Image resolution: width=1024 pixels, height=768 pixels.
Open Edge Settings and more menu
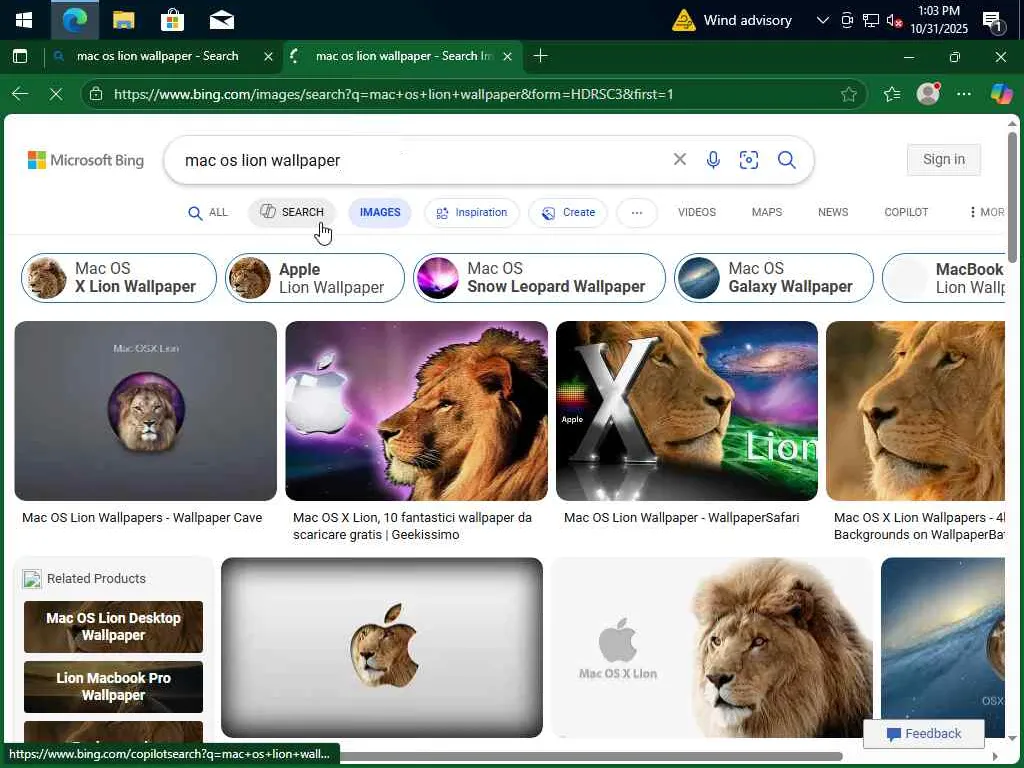pyautogui.click(x=963, y=94)
